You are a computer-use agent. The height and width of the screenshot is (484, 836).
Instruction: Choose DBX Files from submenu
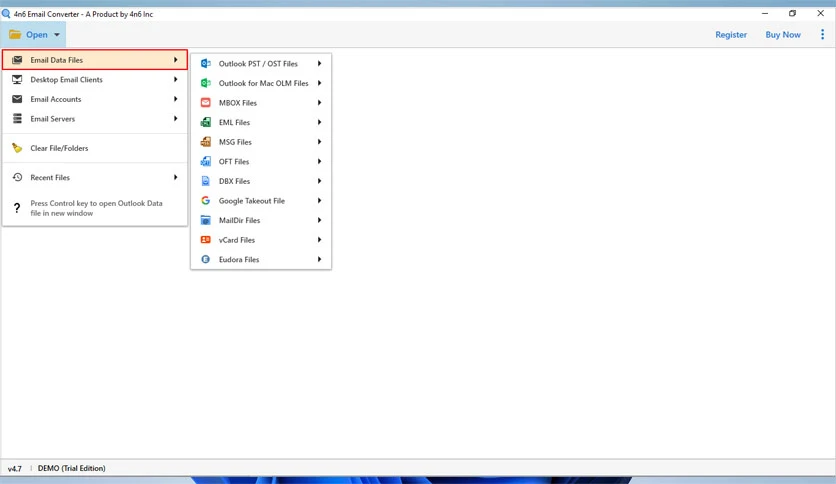261,181
